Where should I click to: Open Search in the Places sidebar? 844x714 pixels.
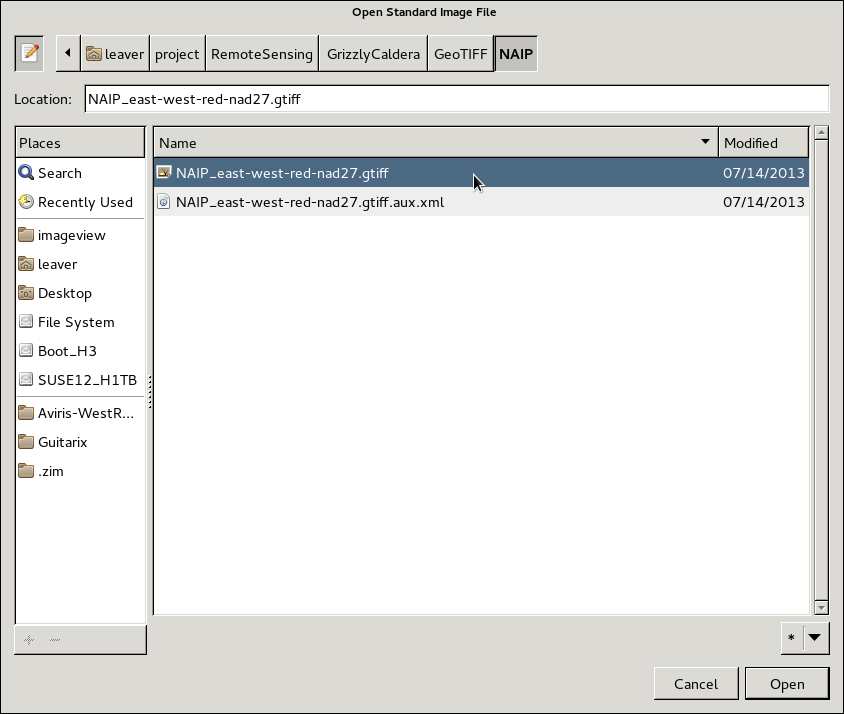(x=80, y=173)
